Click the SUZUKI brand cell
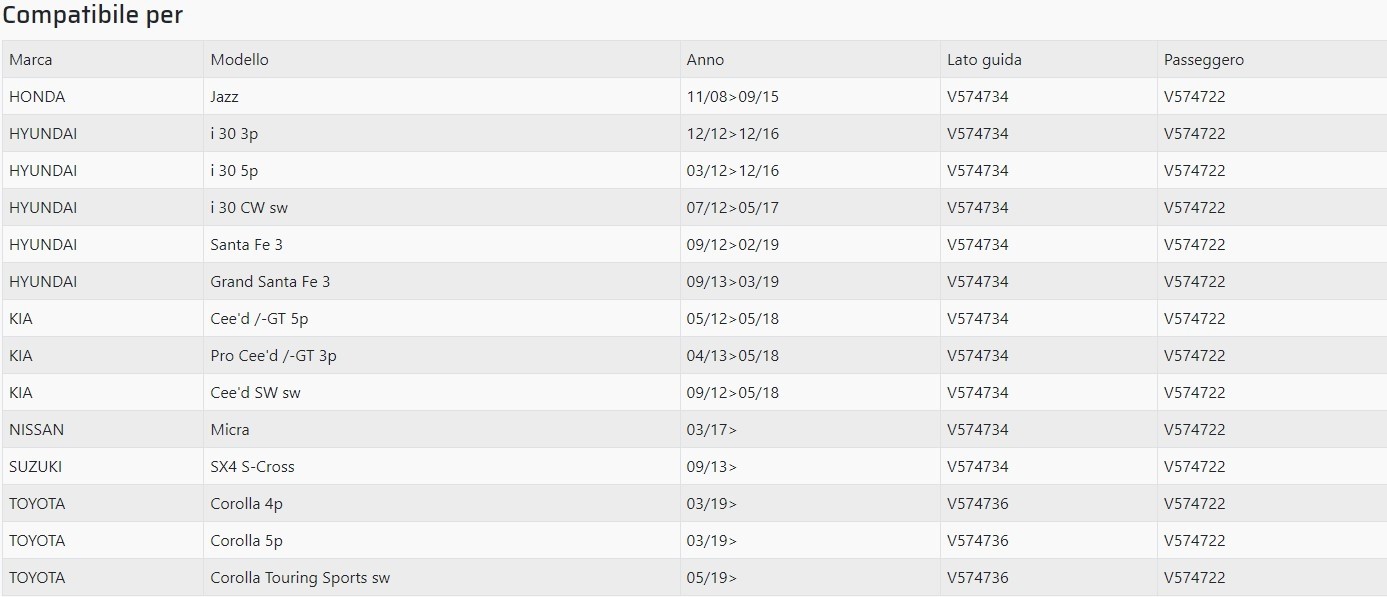Screen dimensions: 1387x597 click(x=35, y=467)
